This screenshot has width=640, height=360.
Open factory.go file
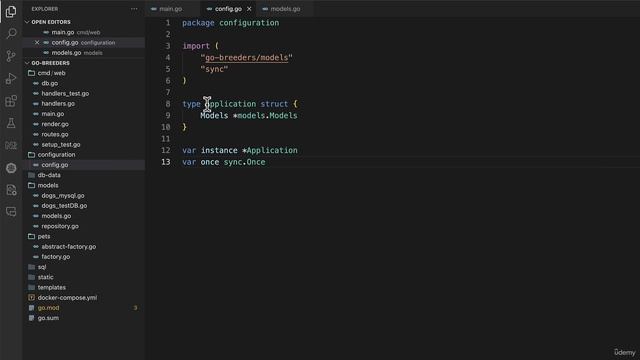click(x=56, y=257)
